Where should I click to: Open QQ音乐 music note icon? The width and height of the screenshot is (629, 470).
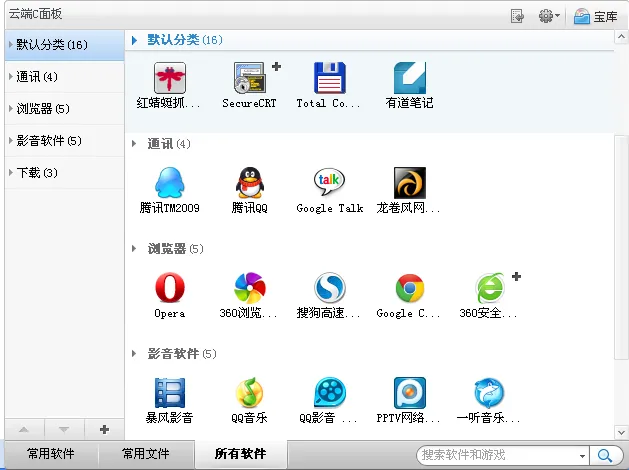[249, 393]
